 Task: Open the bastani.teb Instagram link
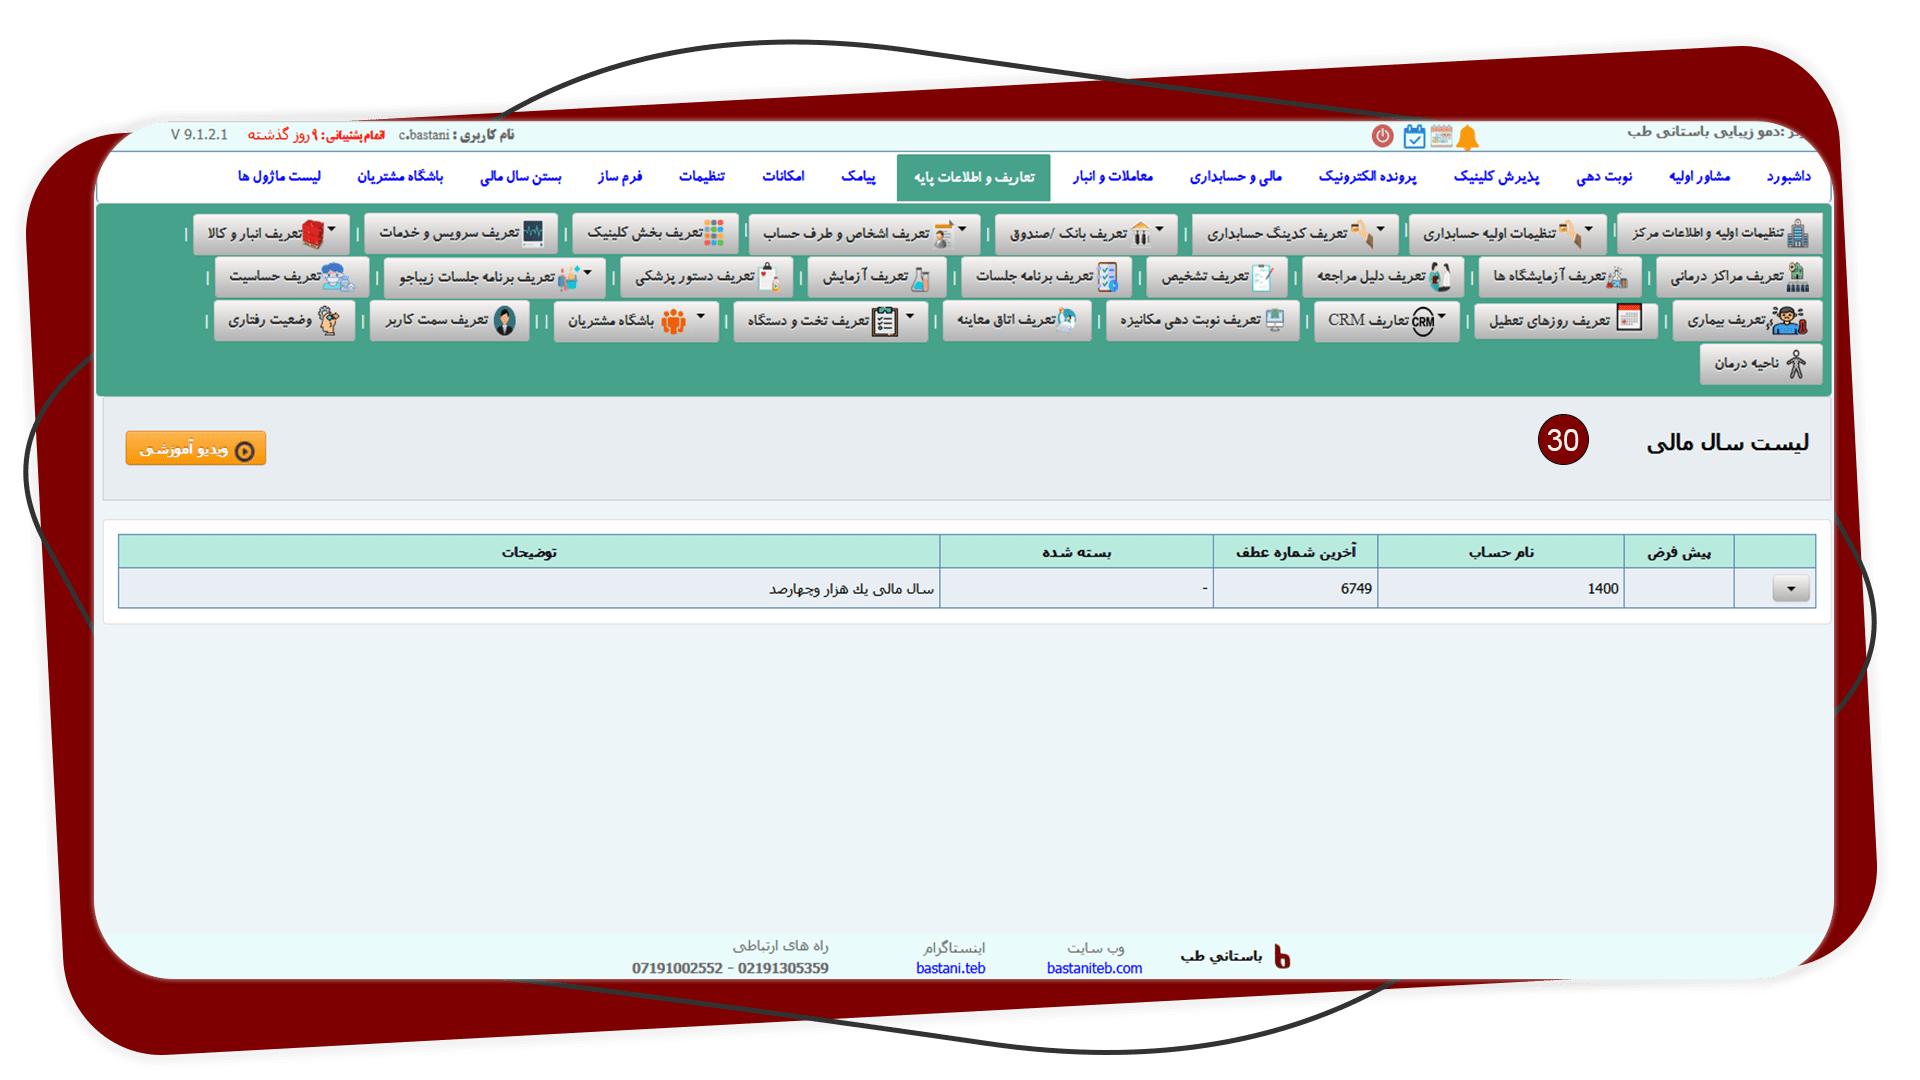[950, 968]
